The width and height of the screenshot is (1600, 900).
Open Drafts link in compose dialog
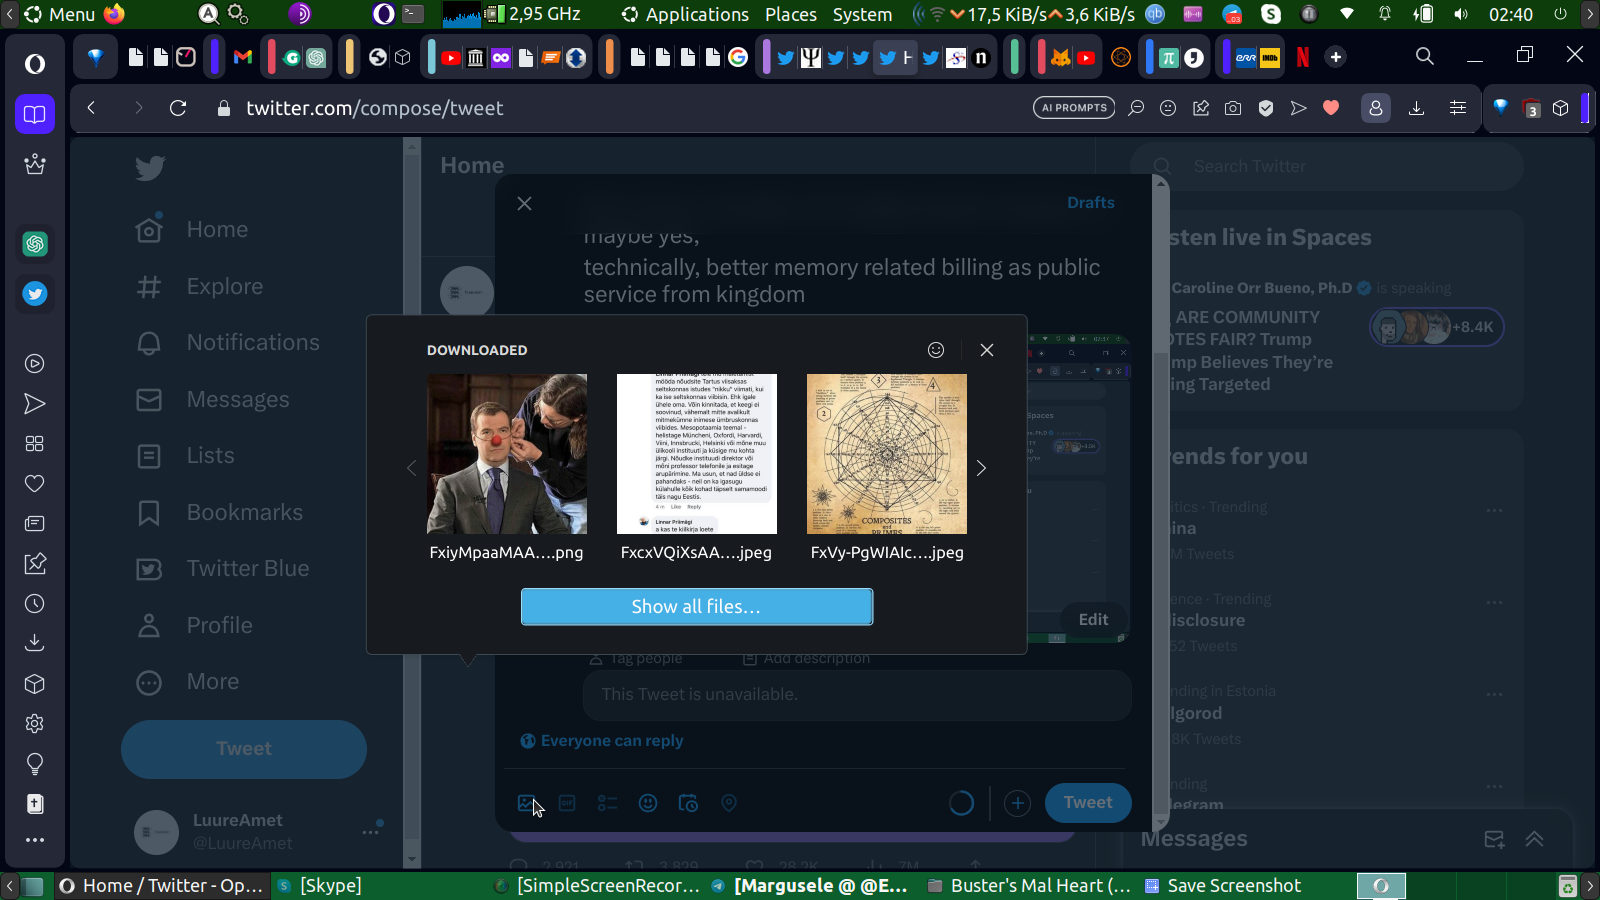tap(1090, 203)
